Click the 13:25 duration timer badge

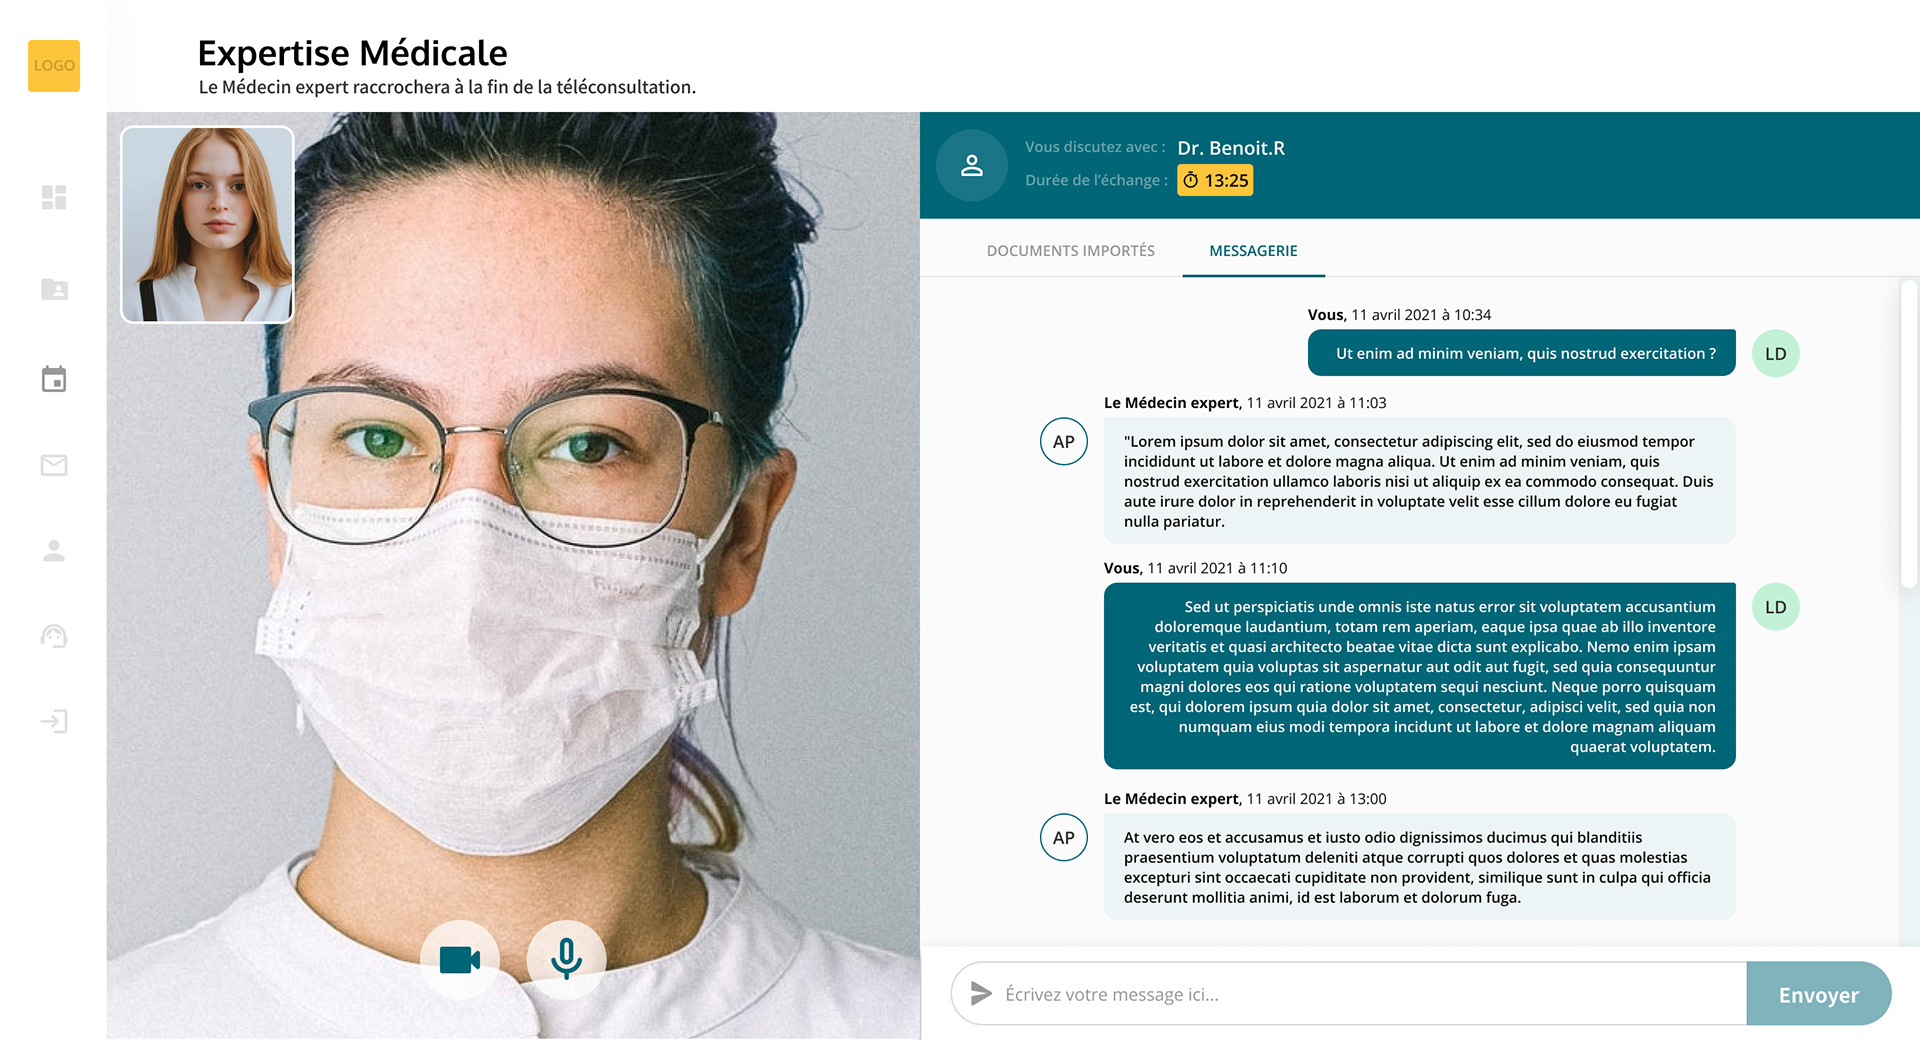[x=1215, y=181]
